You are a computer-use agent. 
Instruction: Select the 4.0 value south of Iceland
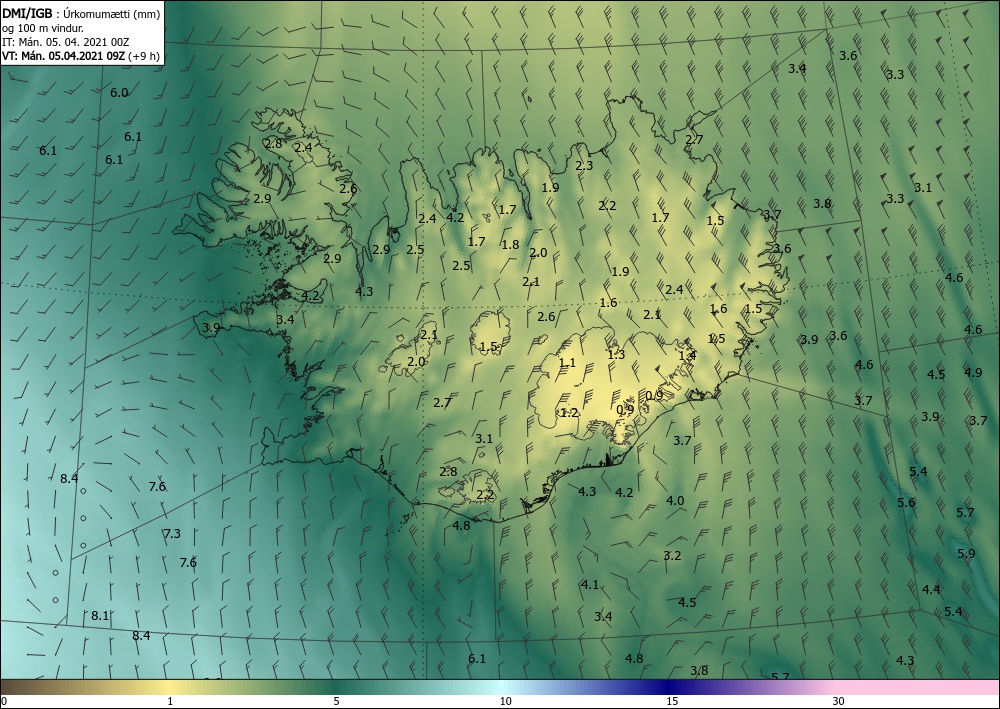[x=675, y=501]
